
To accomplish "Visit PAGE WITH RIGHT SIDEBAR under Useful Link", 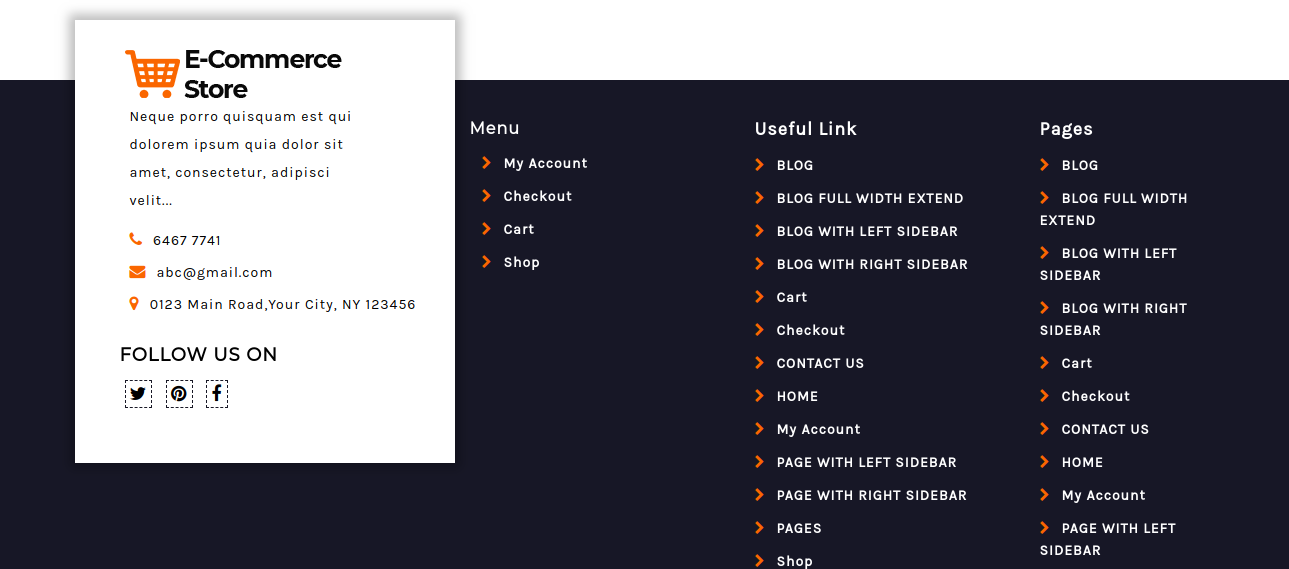I will (x=871, y=495).
